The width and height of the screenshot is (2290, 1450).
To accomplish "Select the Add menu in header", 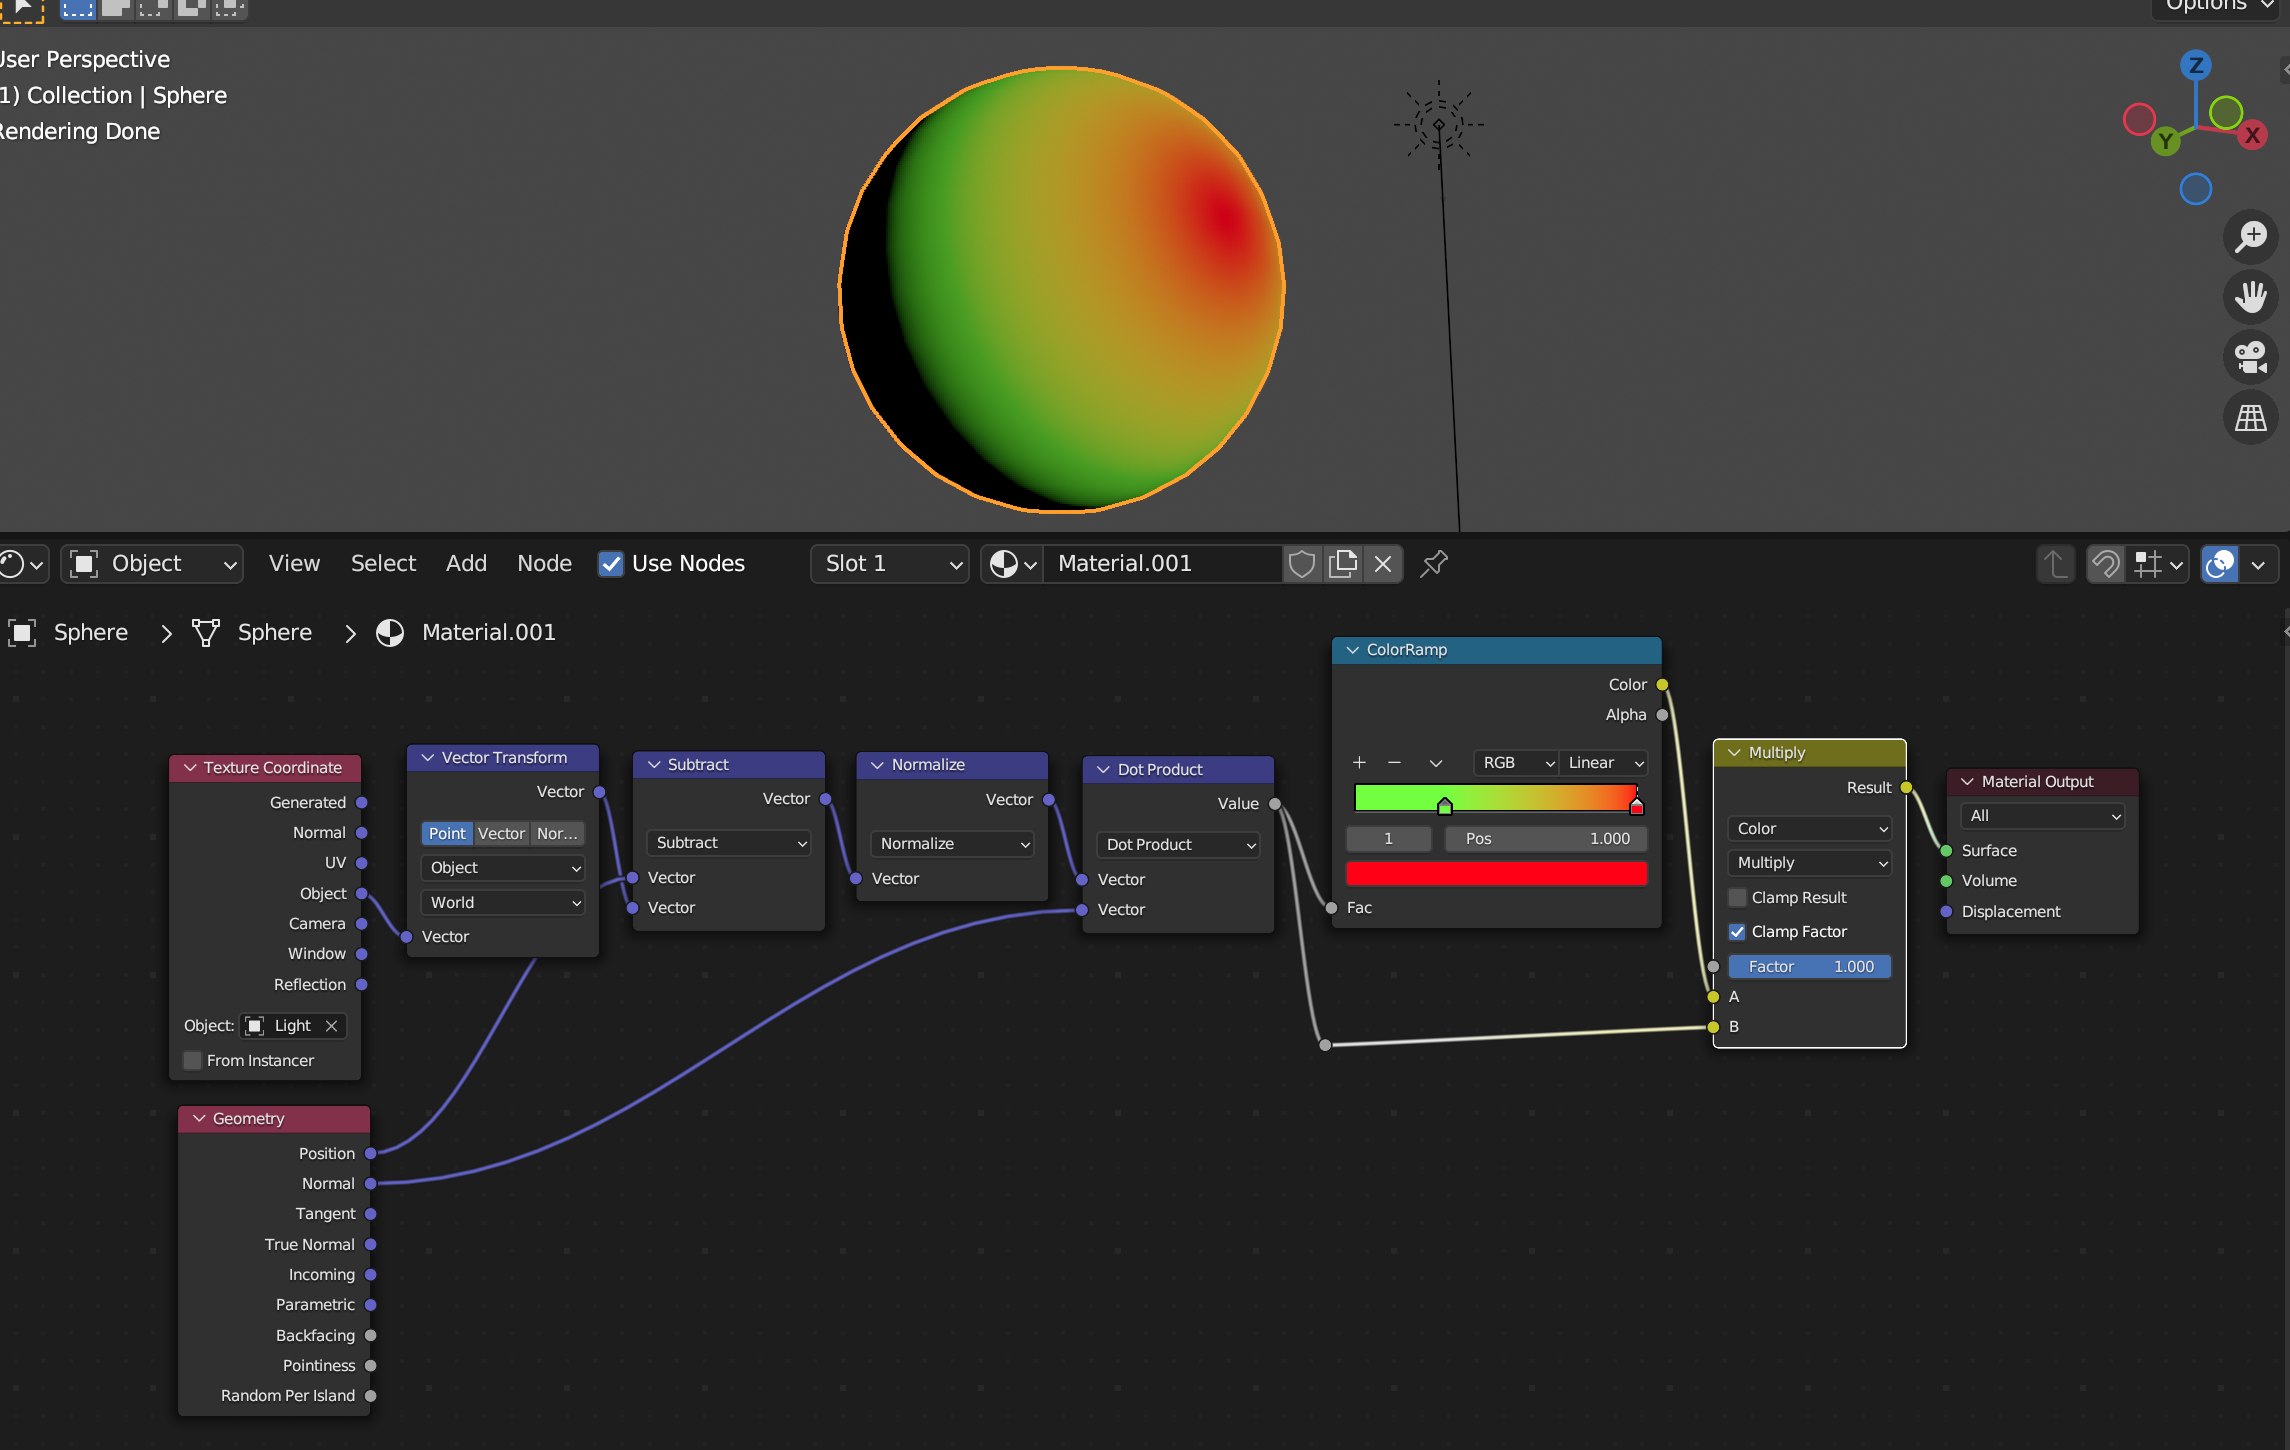I will point(466,562).
